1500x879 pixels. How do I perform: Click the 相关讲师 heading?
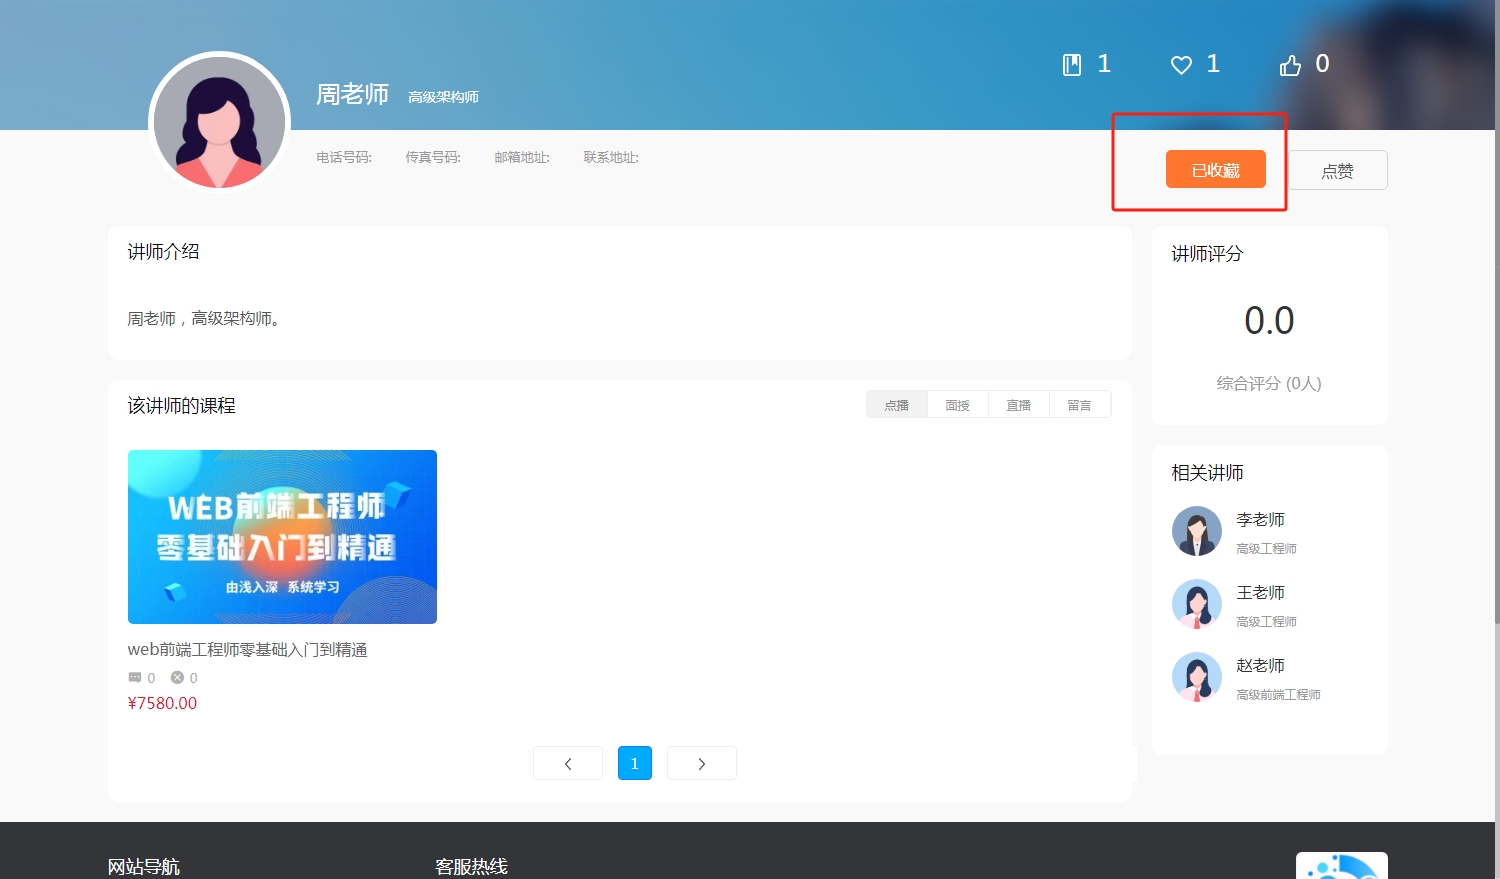tap(1208, 473)
